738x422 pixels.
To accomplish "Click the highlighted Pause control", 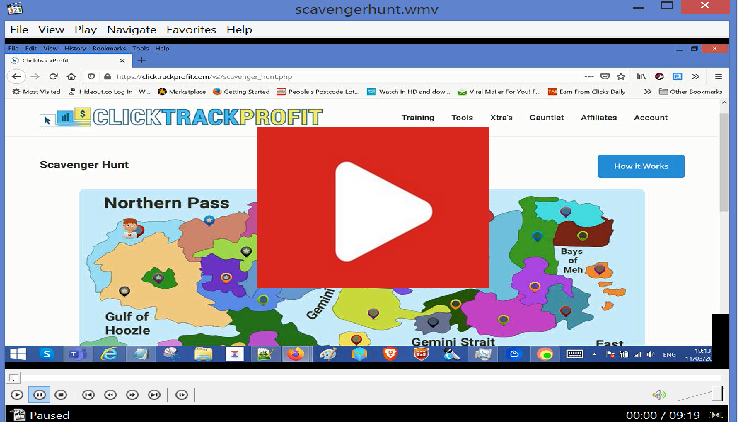I will (x=40, y=395).
